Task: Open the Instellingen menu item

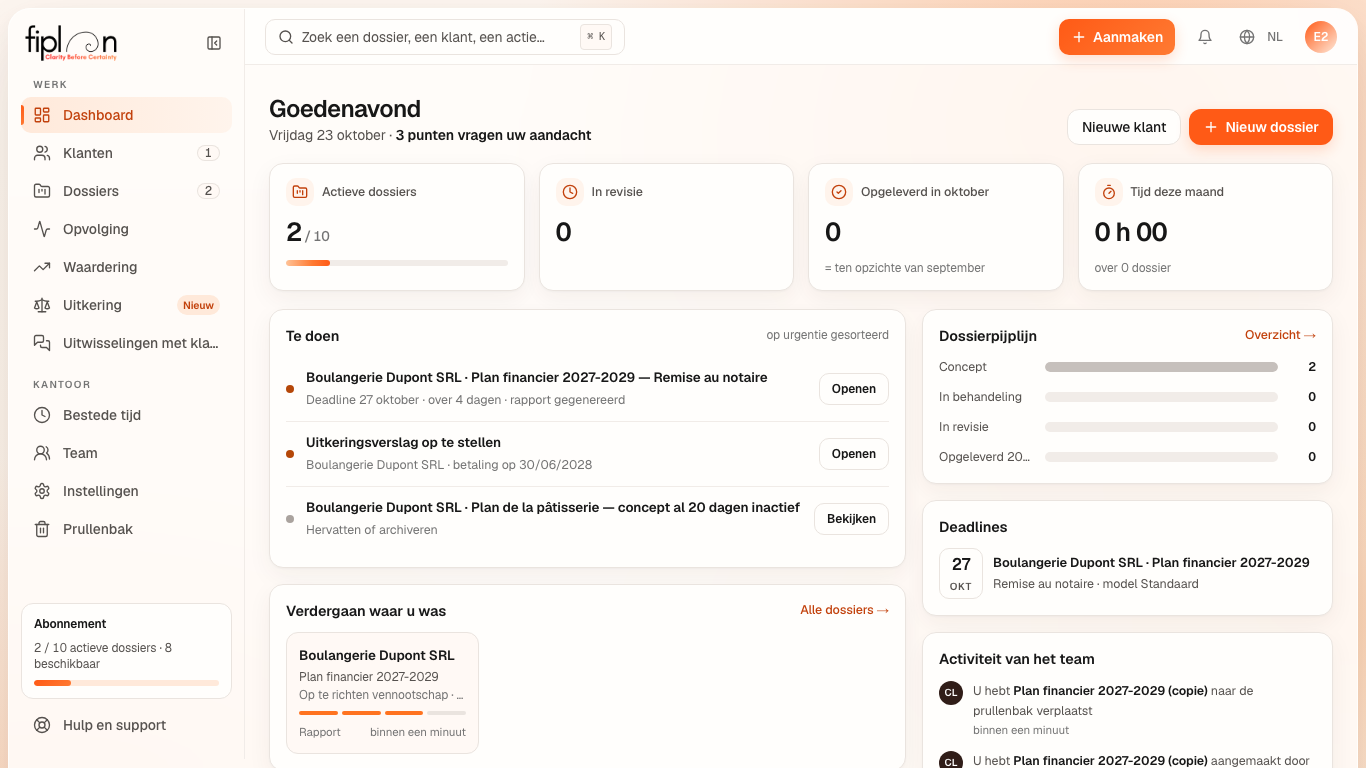Action: (x=126, y=491)
